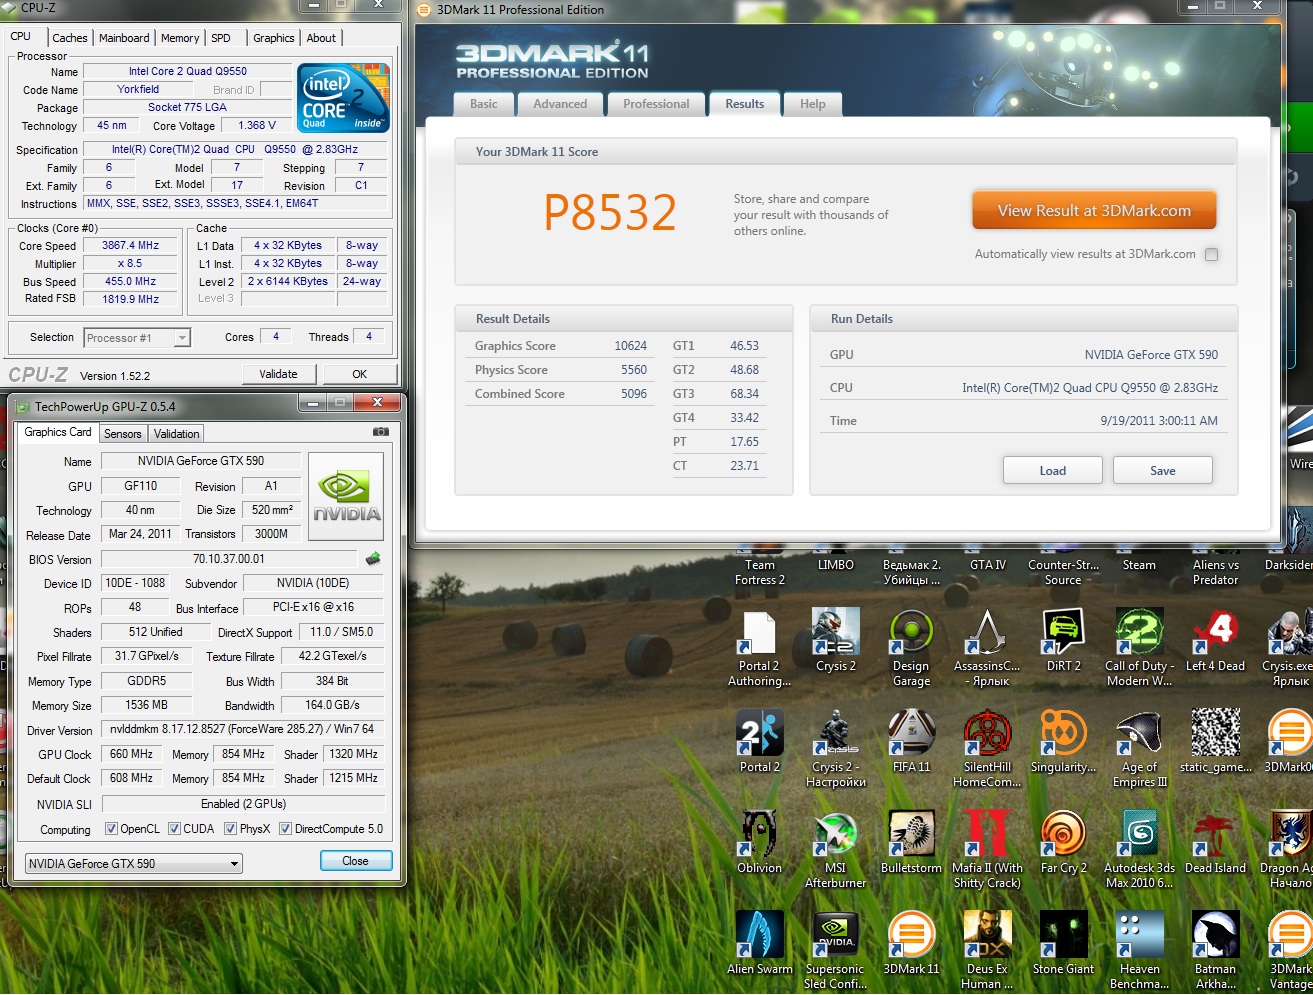Click View Result at 3DMark.com button

click(1094, 211)
